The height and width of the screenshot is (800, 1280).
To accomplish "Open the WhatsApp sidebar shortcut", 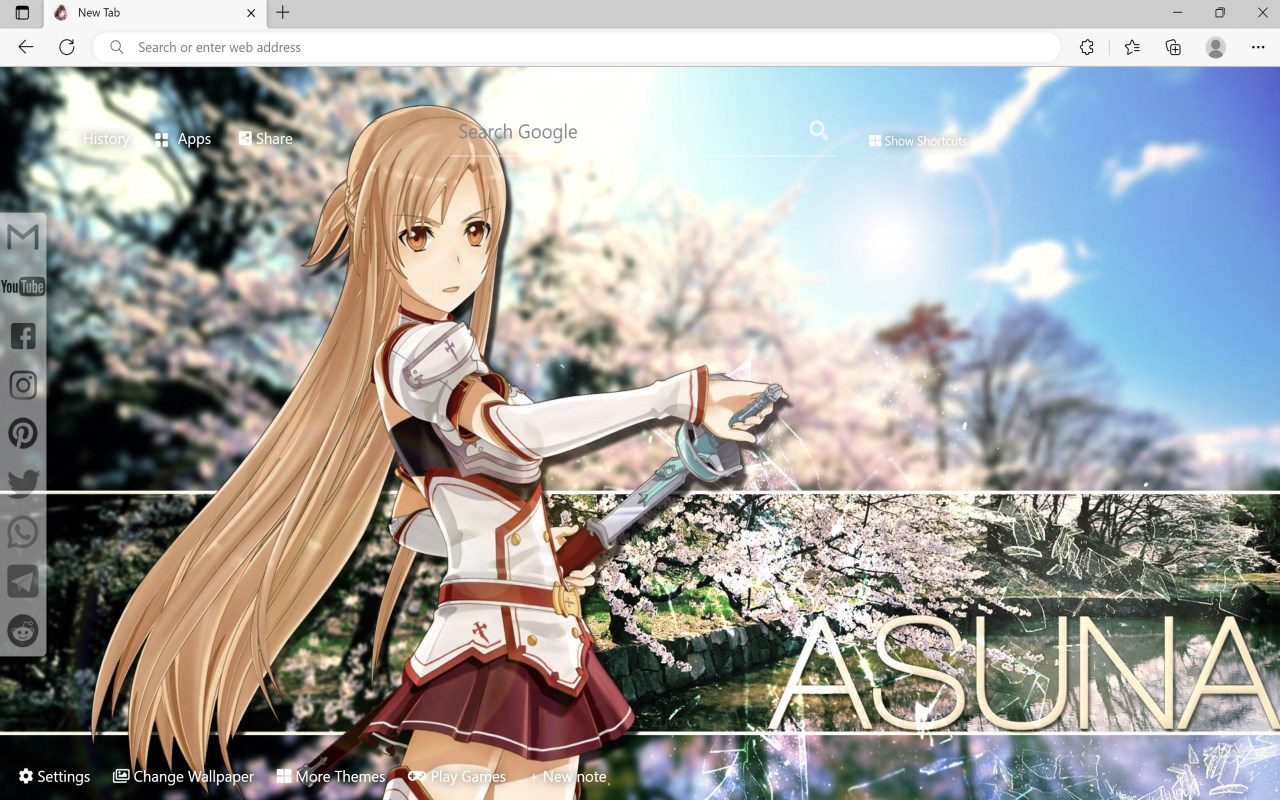I will click(23, 532).
